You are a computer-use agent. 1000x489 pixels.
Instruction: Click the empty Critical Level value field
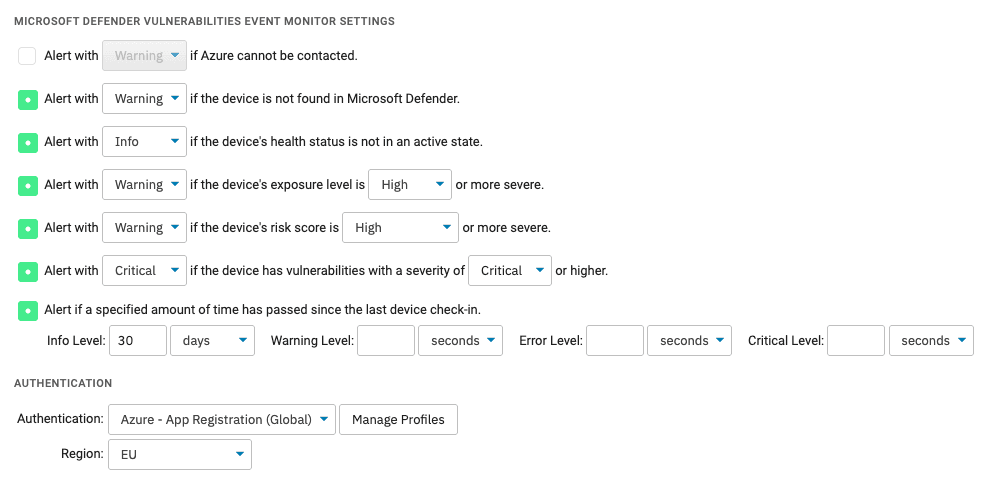(857, 340)
